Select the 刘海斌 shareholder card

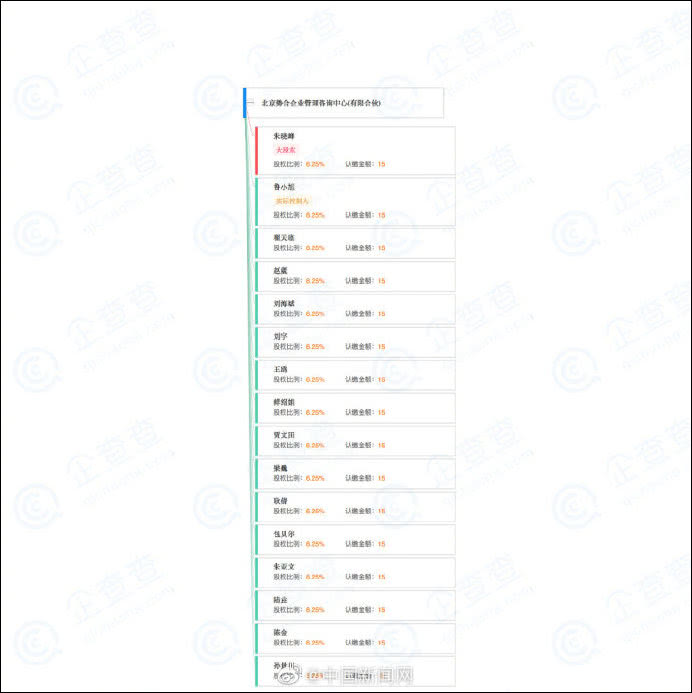pos(355,309)
